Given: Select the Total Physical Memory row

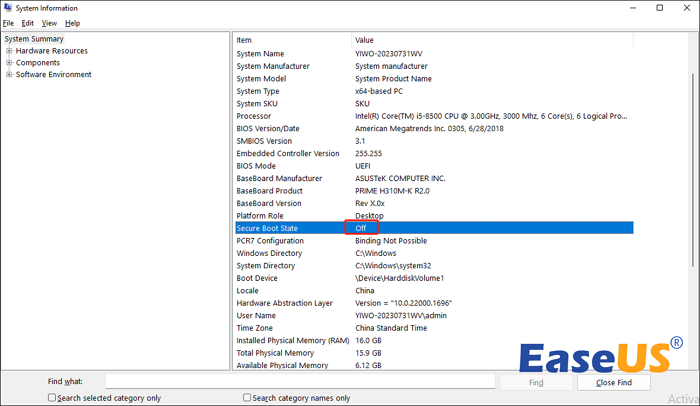Looking at the screenshot, I should [434, 353].
